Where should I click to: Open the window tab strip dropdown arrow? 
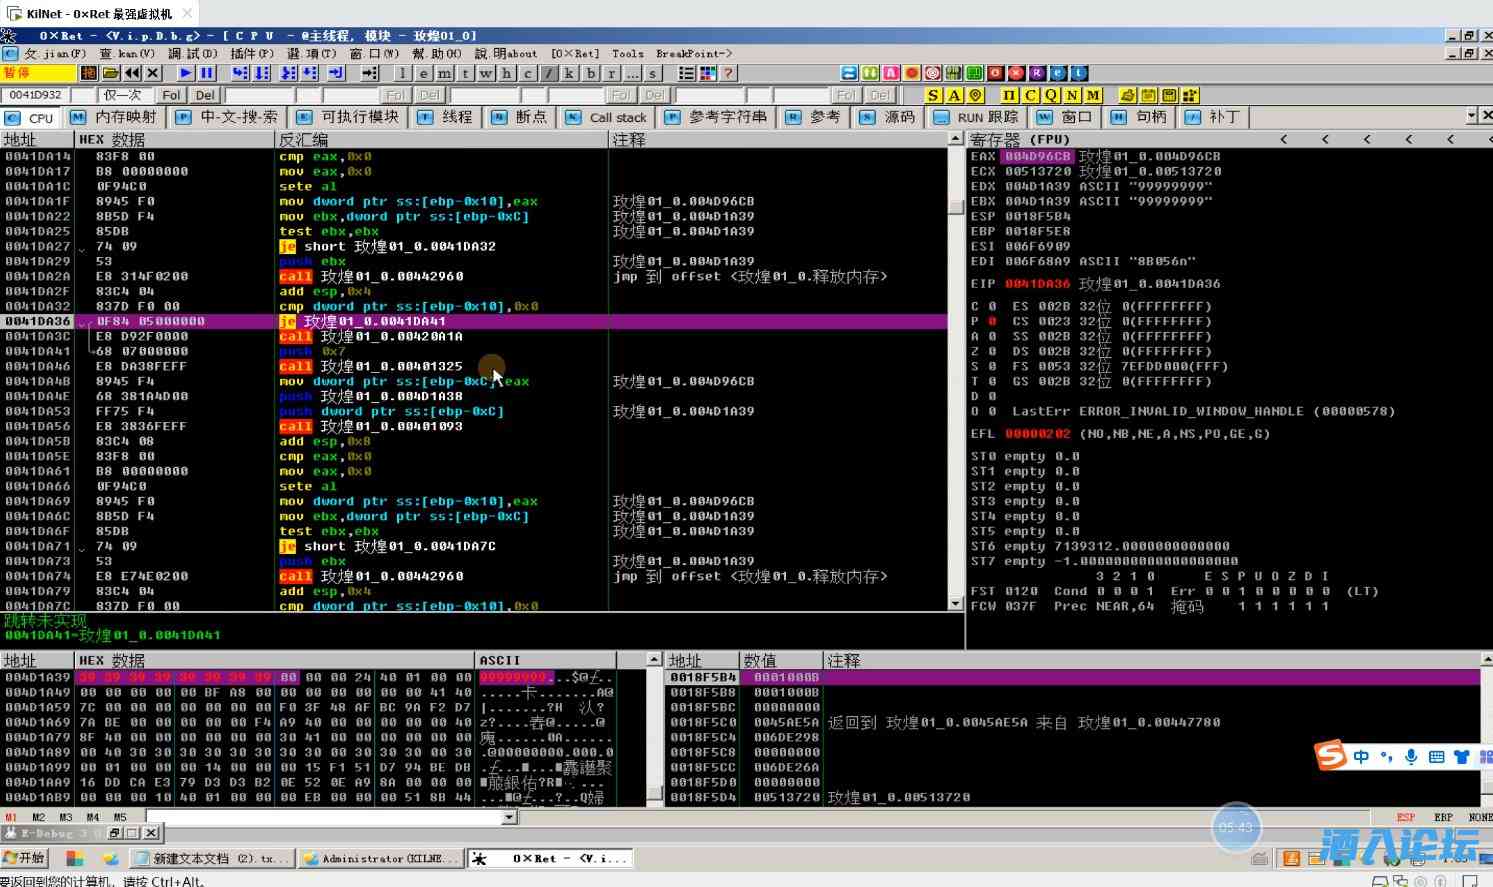click(1472, 116)
